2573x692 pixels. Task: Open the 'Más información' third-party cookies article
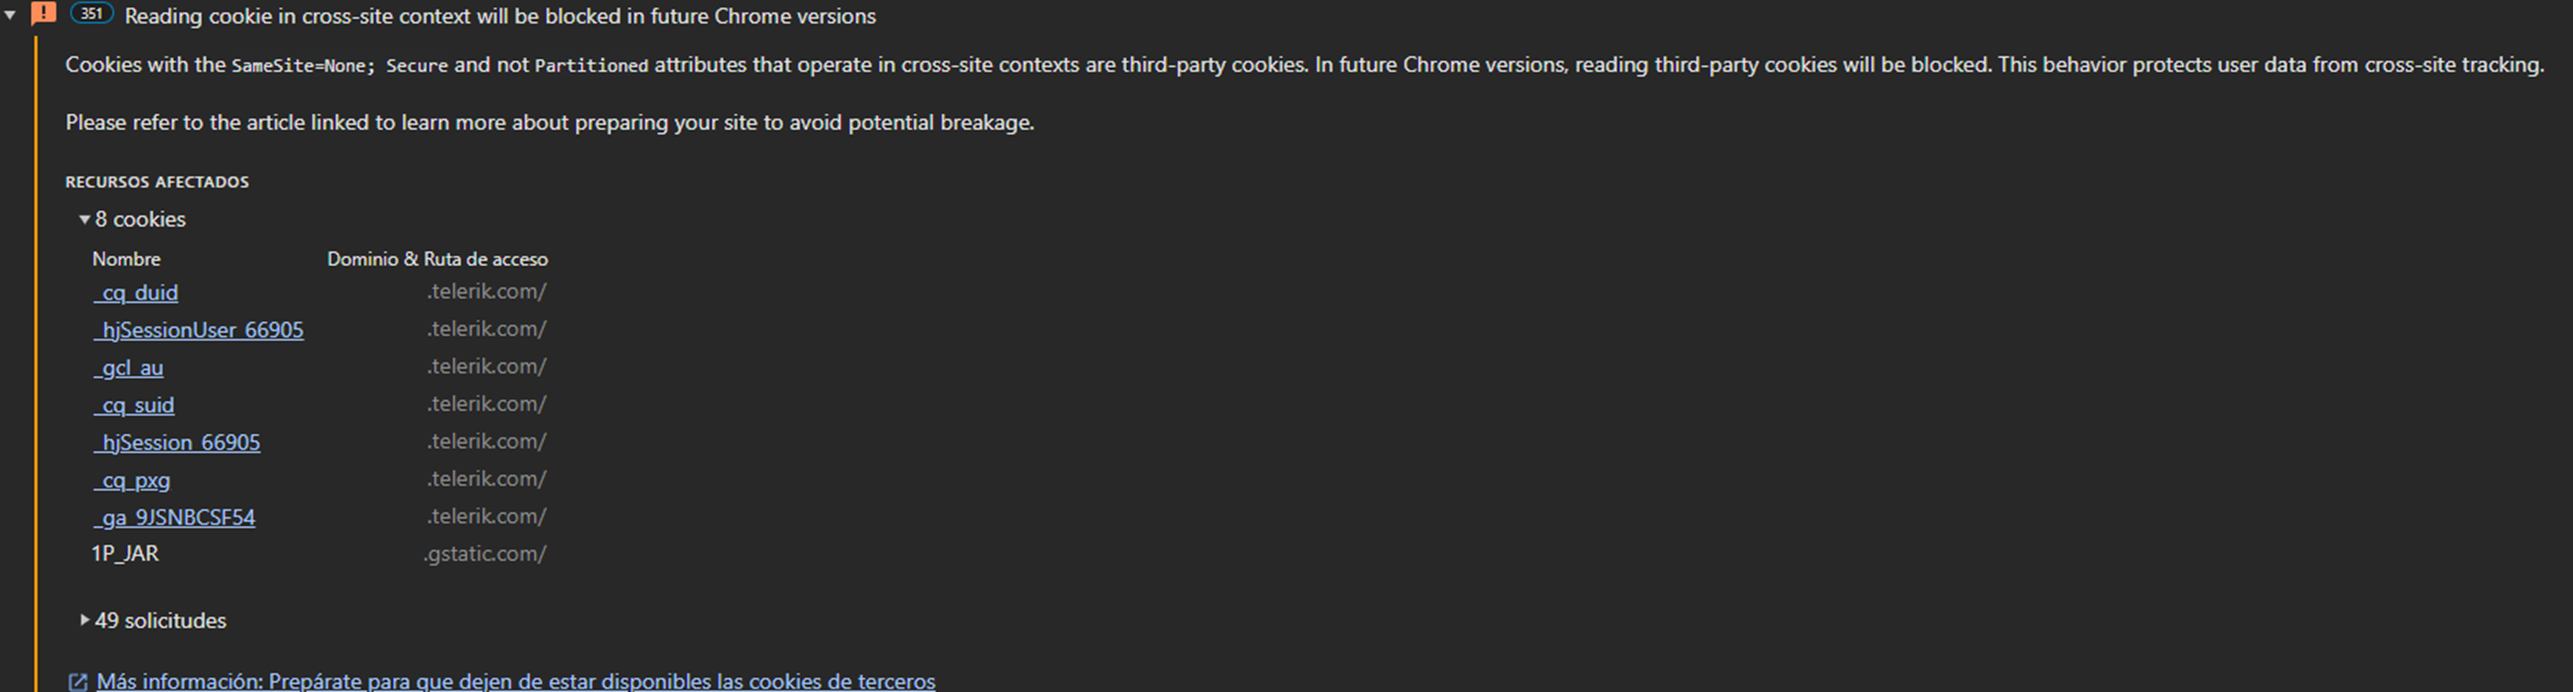(x=515, y=681)
